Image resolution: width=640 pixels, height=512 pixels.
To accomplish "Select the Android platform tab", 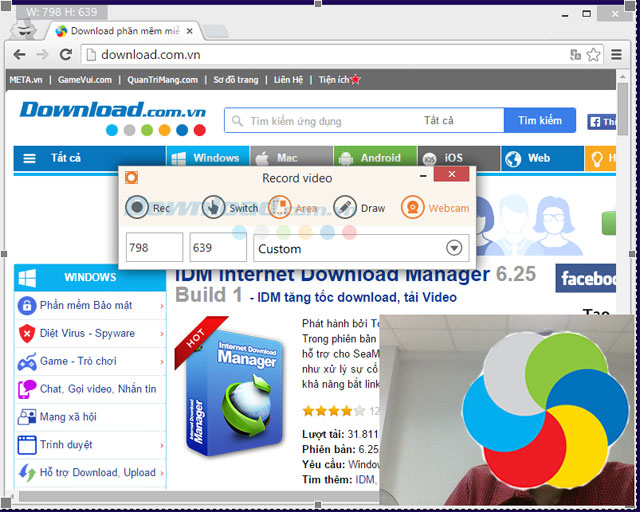I will tap(375, 158).
